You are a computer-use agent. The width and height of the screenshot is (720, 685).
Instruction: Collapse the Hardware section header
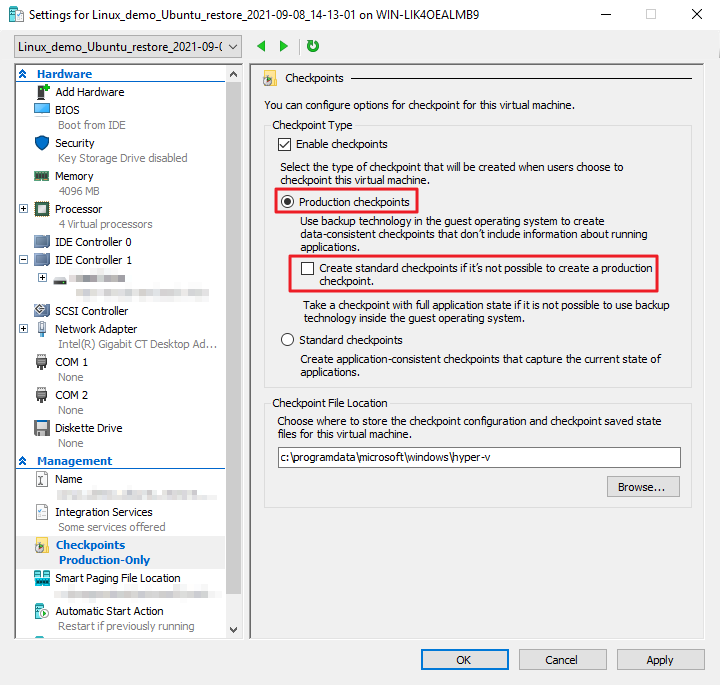(23, 74)
